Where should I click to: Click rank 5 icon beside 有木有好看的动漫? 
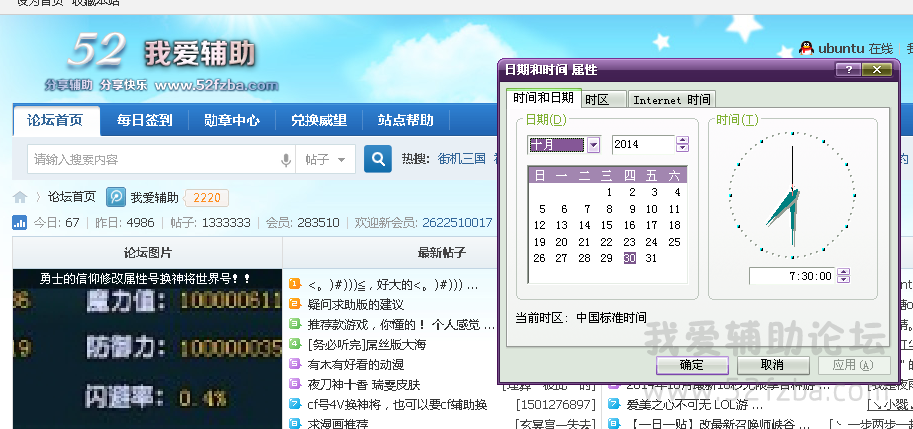[295, 364]
